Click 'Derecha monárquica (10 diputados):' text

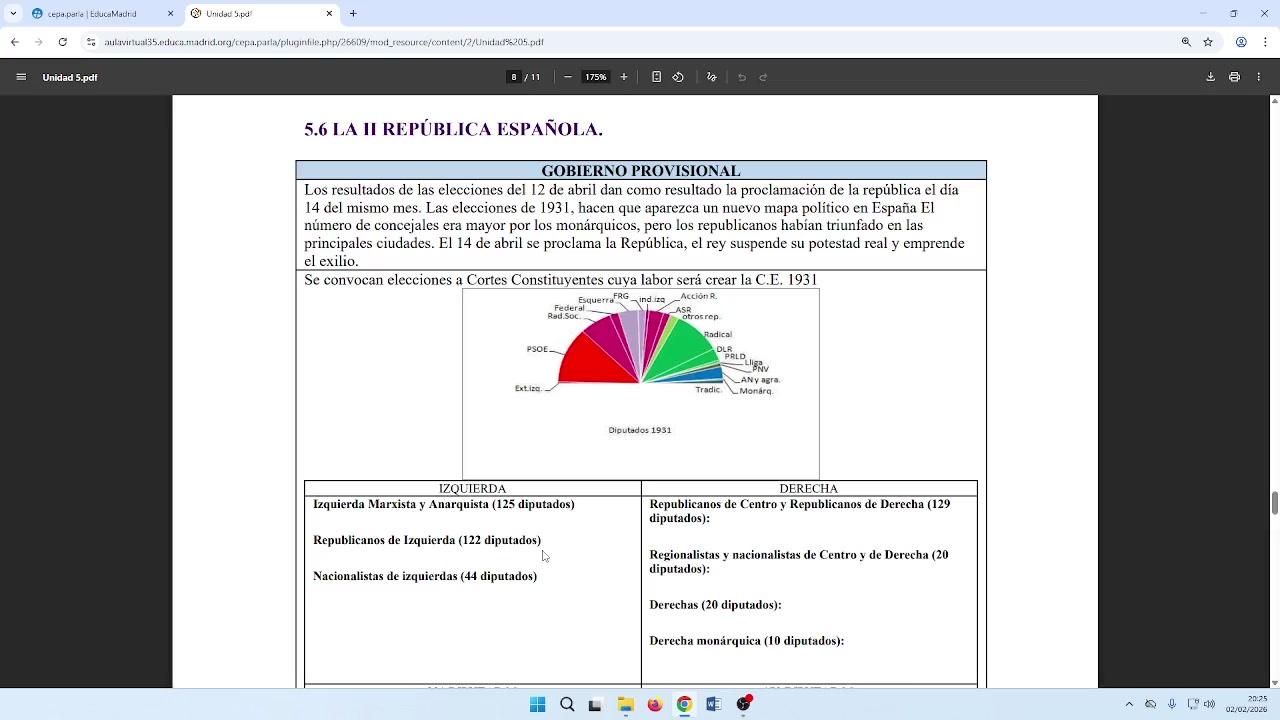[x=747, y=641]
